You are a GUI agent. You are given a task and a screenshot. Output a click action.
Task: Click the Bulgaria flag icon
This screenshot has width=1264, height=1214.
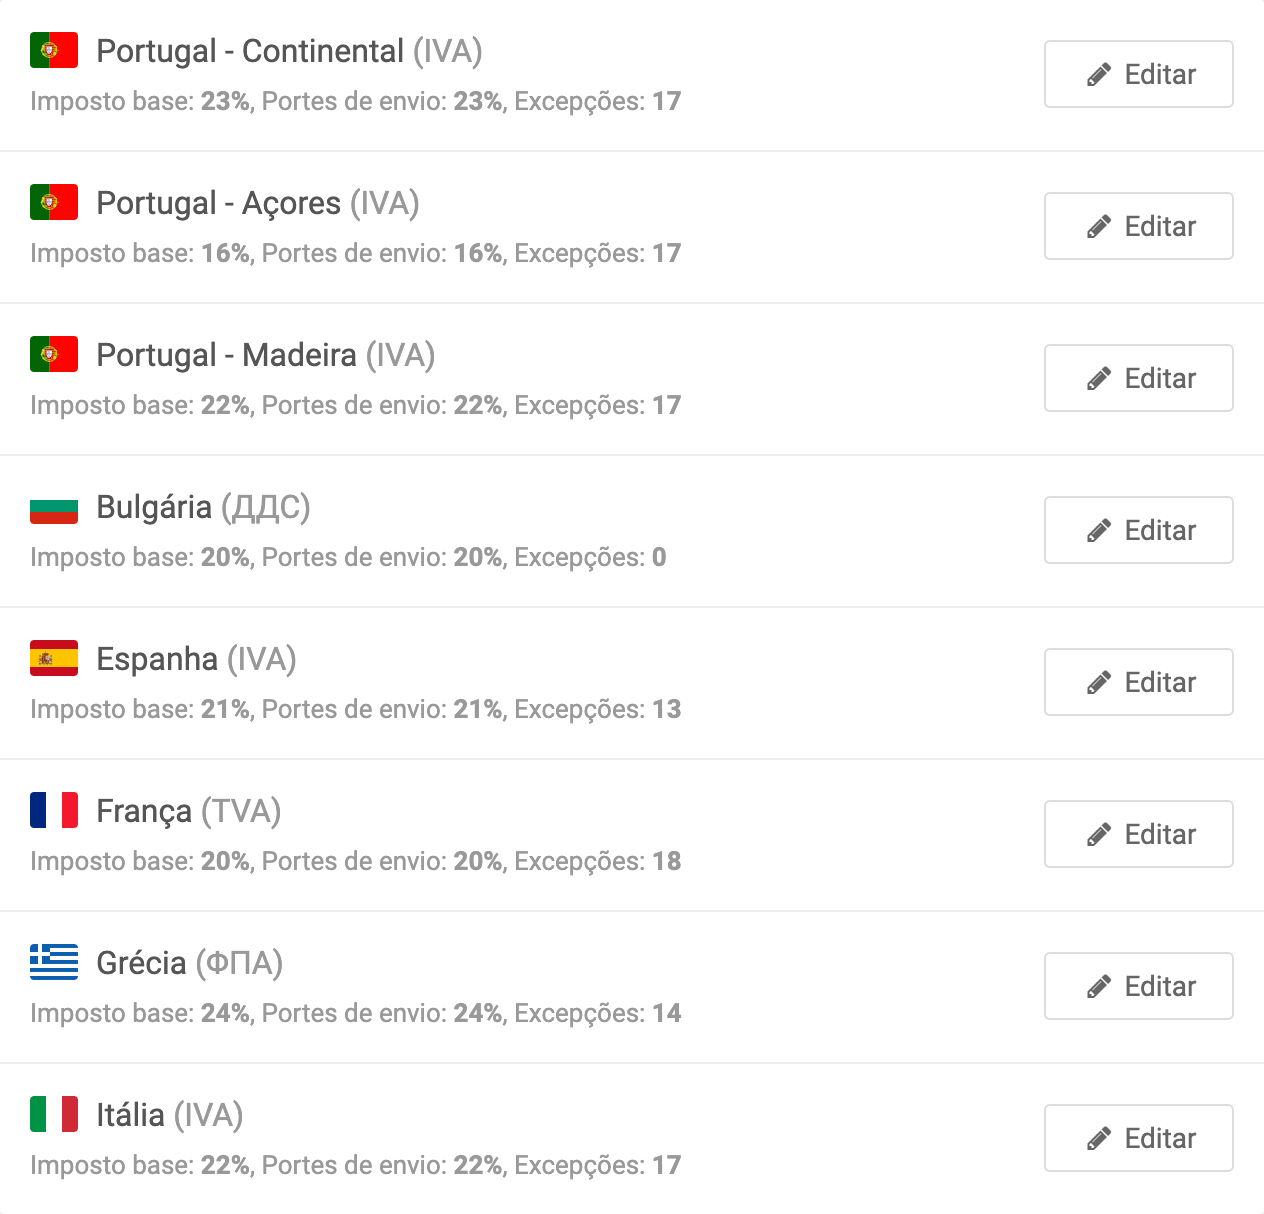tap(54, 507)
